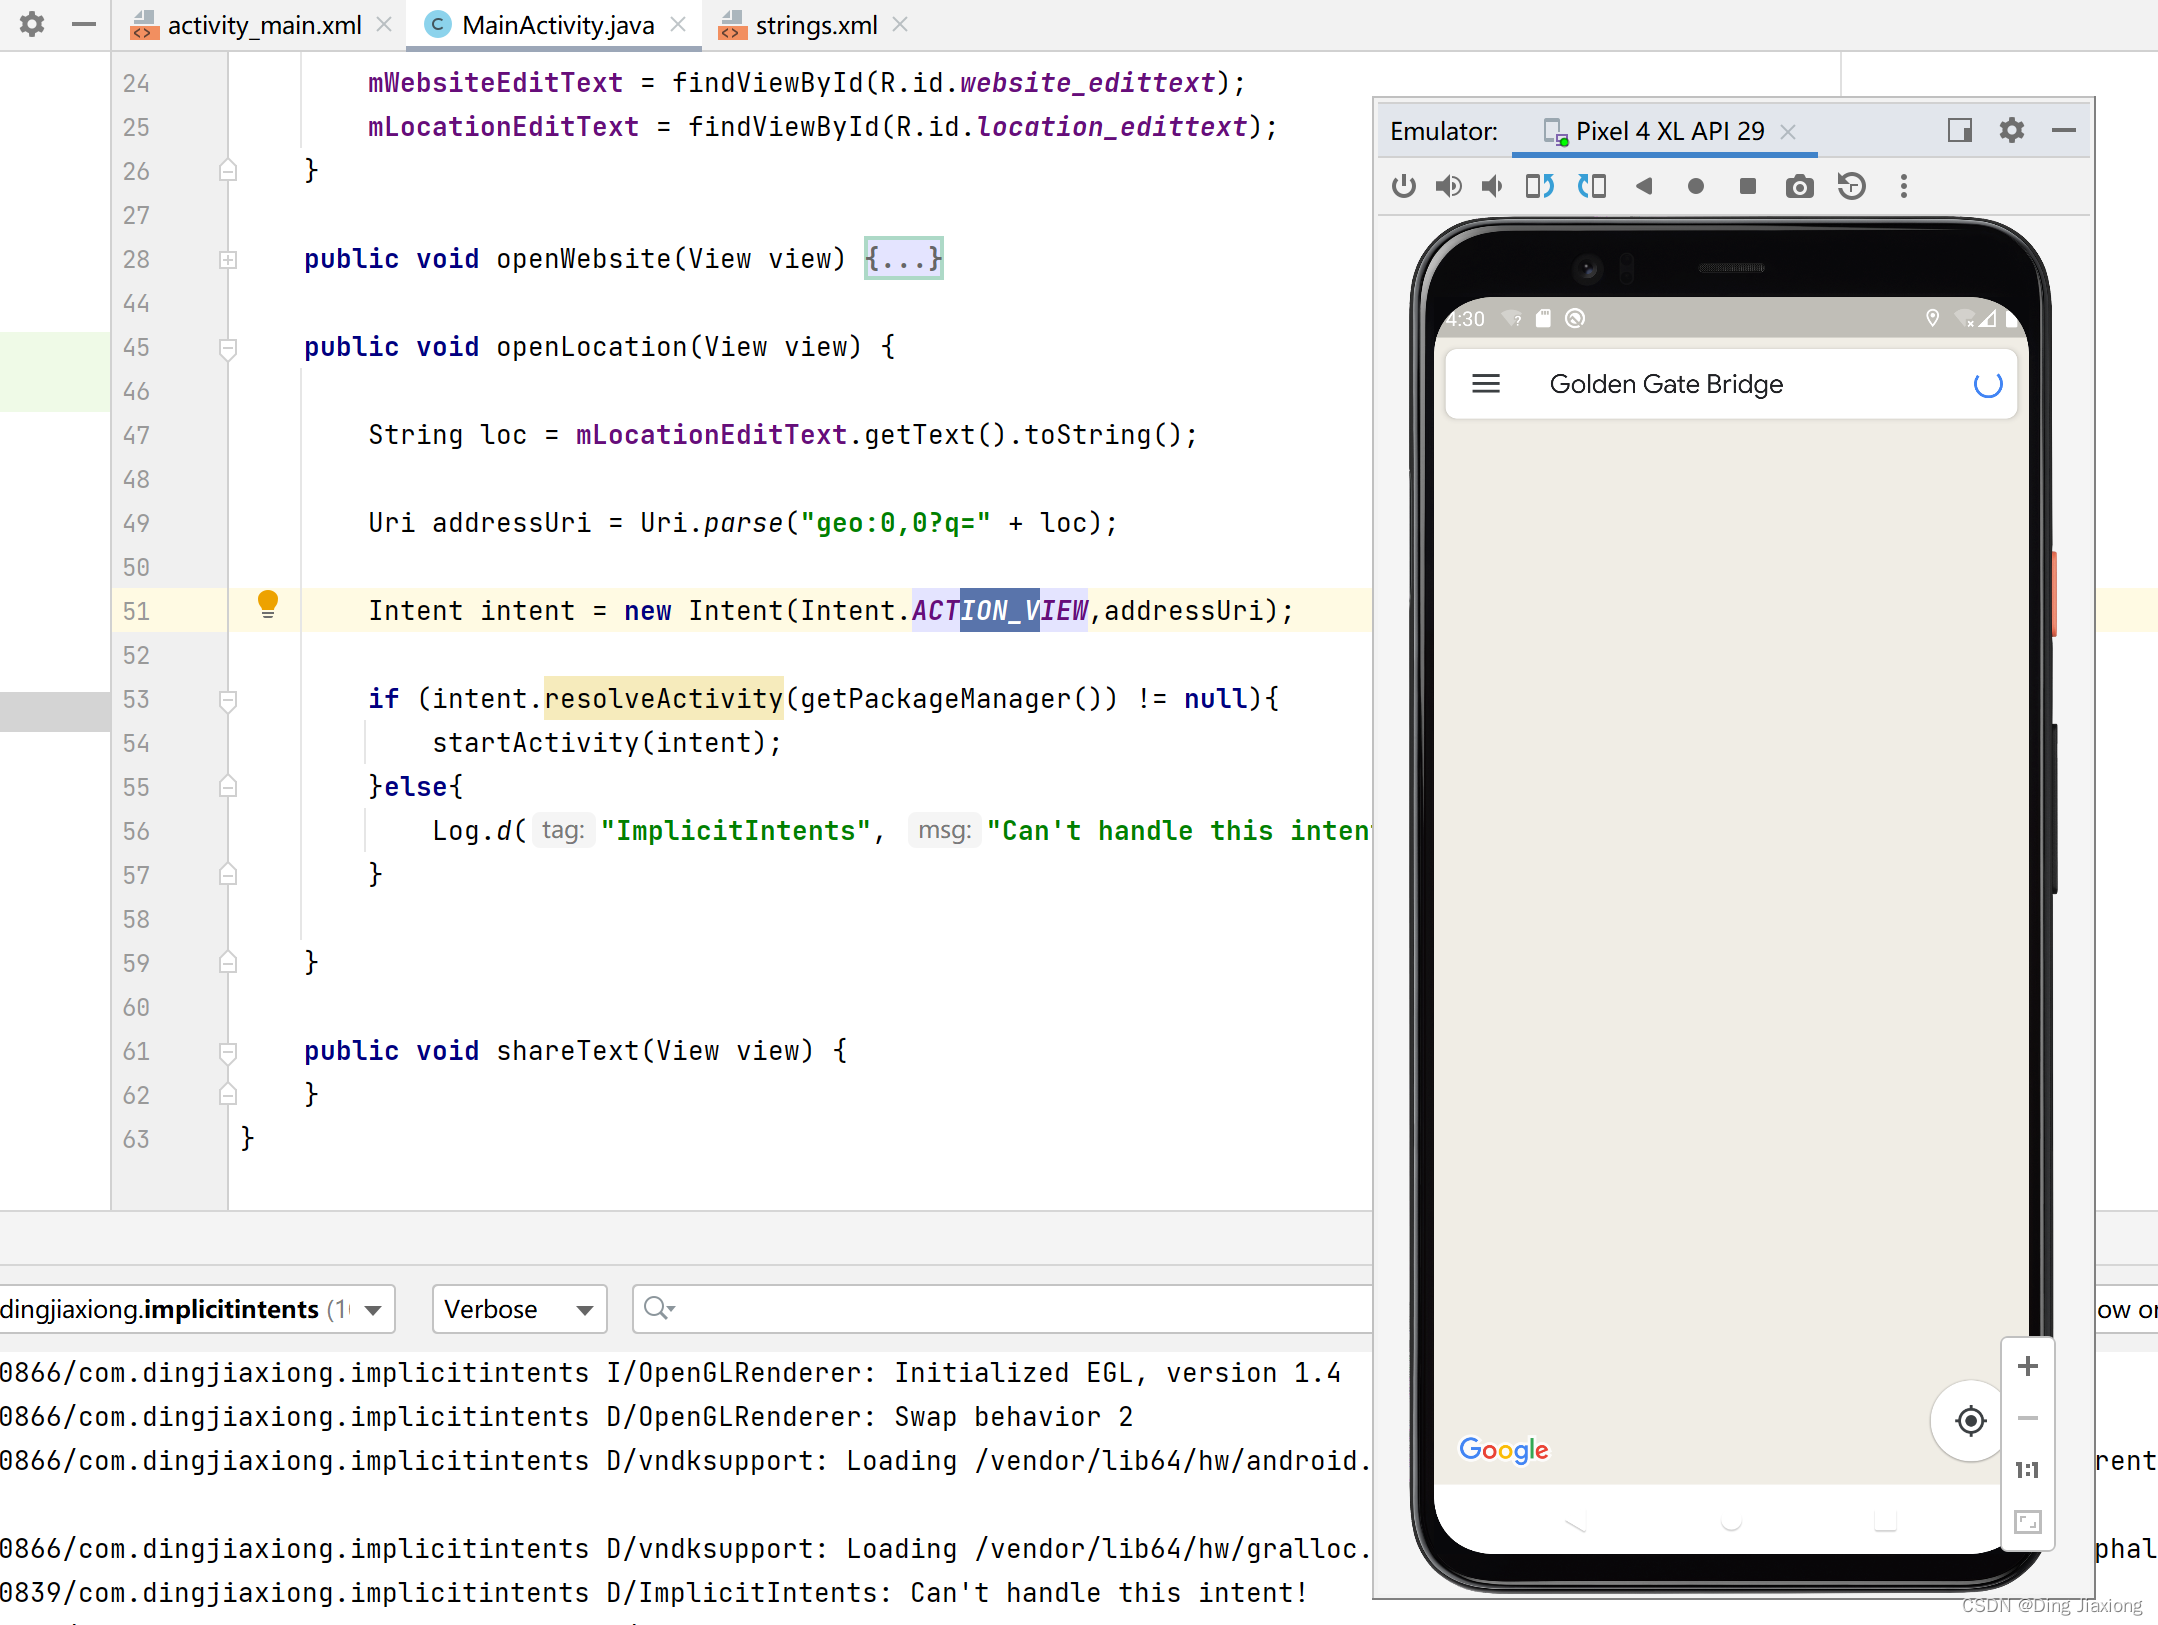Reset zoom with the 1:1 button
The height and width of the screenshot is (1625, 2158).
2027,1469
